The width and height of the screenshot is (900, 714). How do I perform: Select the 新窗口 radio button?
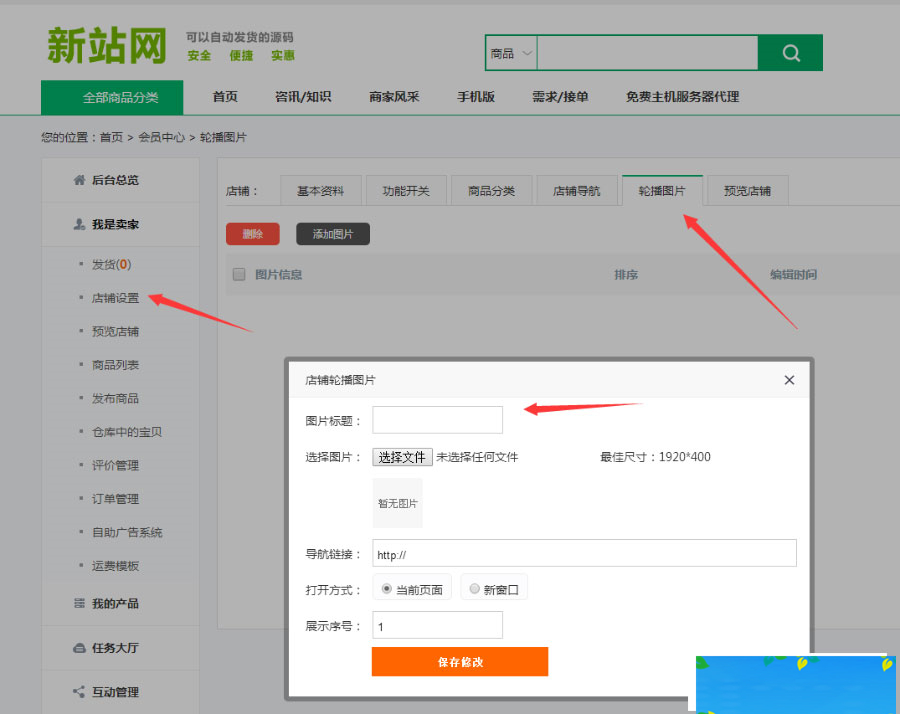[x=474, y=588]
